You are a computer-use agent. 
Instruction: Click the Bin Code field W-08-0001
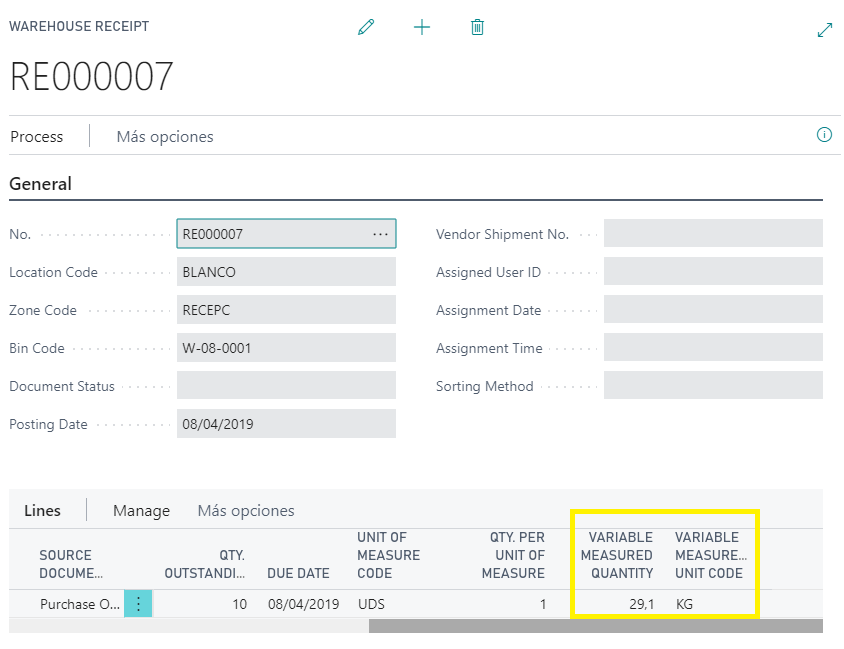(286, 348)
